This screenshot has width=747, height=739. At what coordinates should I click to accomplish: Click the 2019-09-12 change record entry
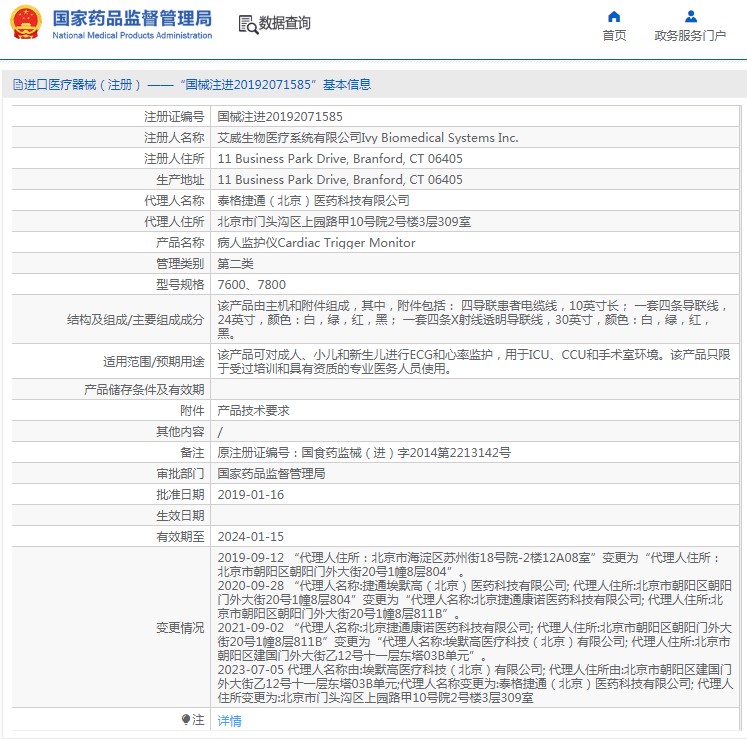pos(469,565)
